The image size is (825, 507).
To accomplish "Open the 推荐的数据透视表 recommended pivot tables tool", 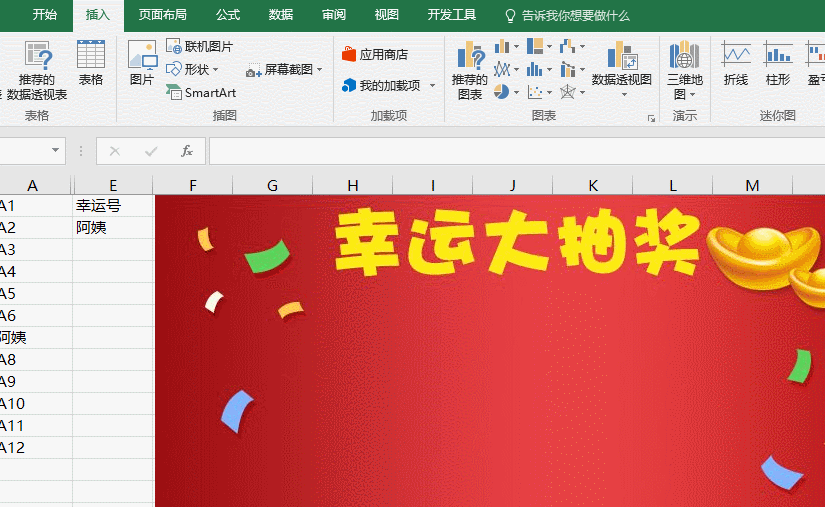I will point(36,70).
